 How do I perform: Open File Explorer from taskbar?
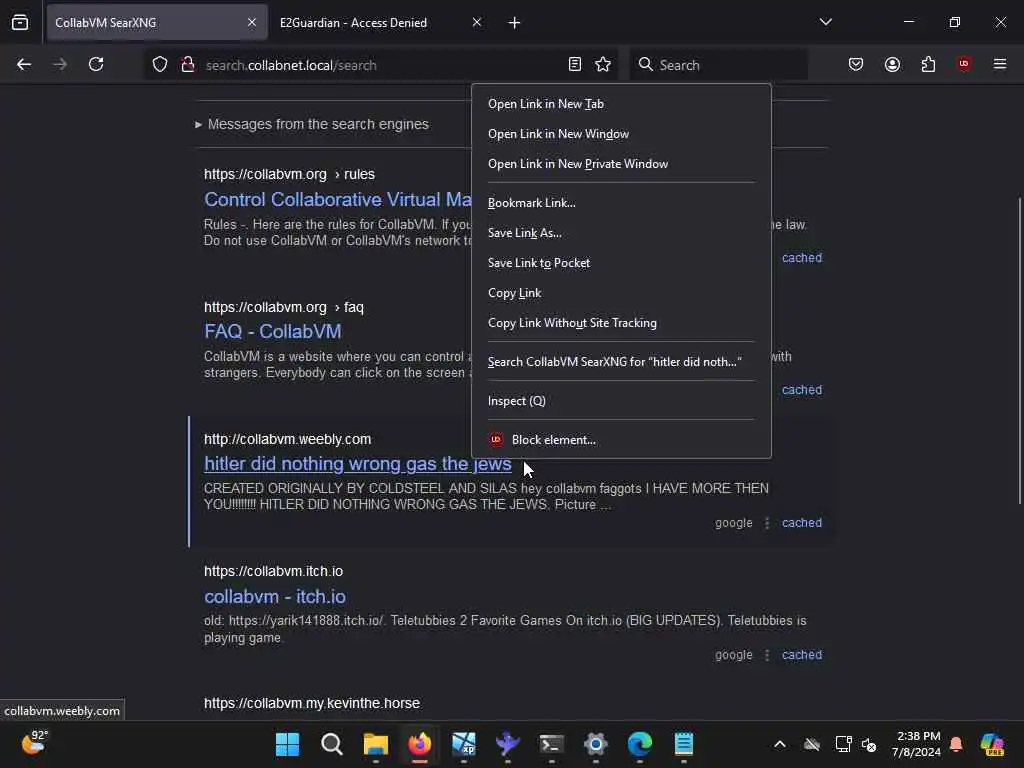376,744
